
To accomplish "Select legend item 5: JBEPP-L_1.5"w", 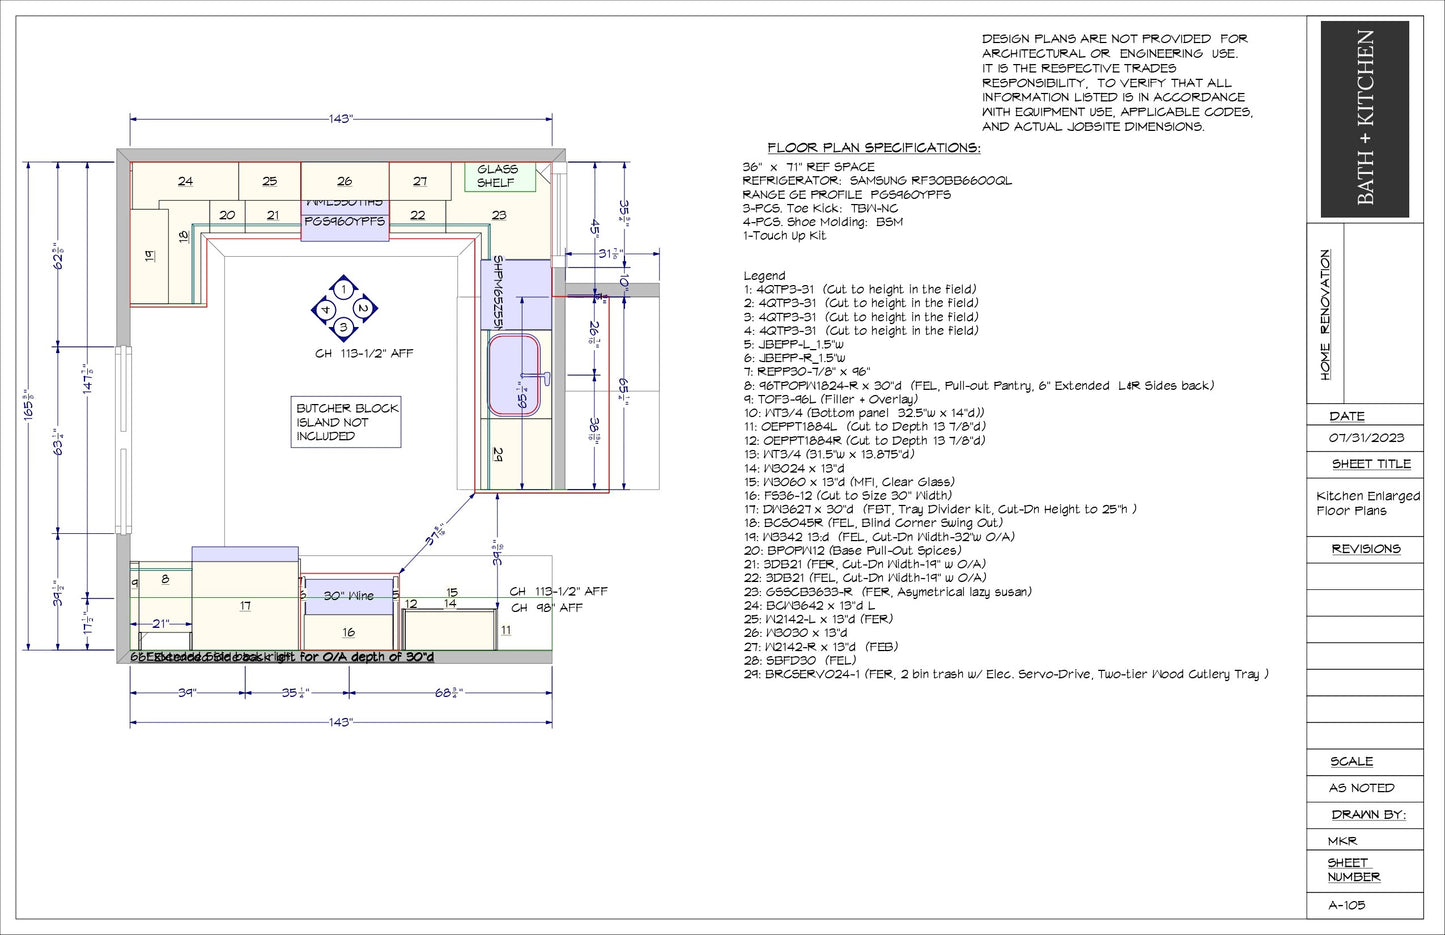I will pyautogui.click(x=794, y=344).
